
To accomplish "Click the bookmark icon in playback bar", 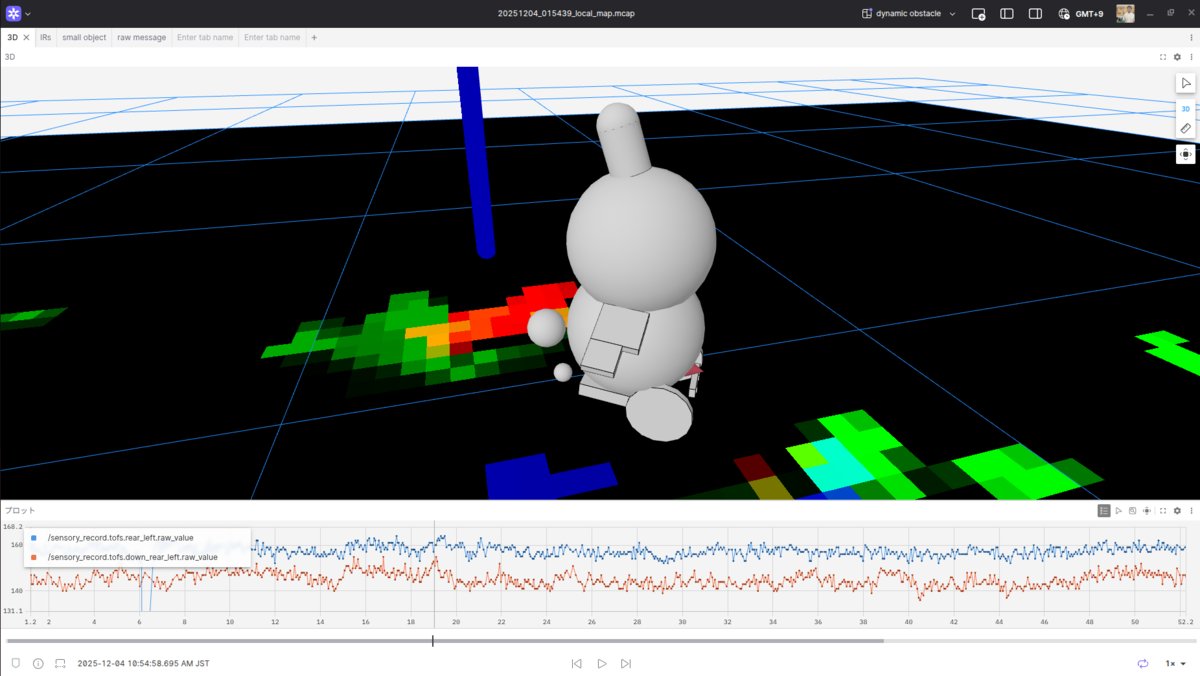I will (16, 663).
